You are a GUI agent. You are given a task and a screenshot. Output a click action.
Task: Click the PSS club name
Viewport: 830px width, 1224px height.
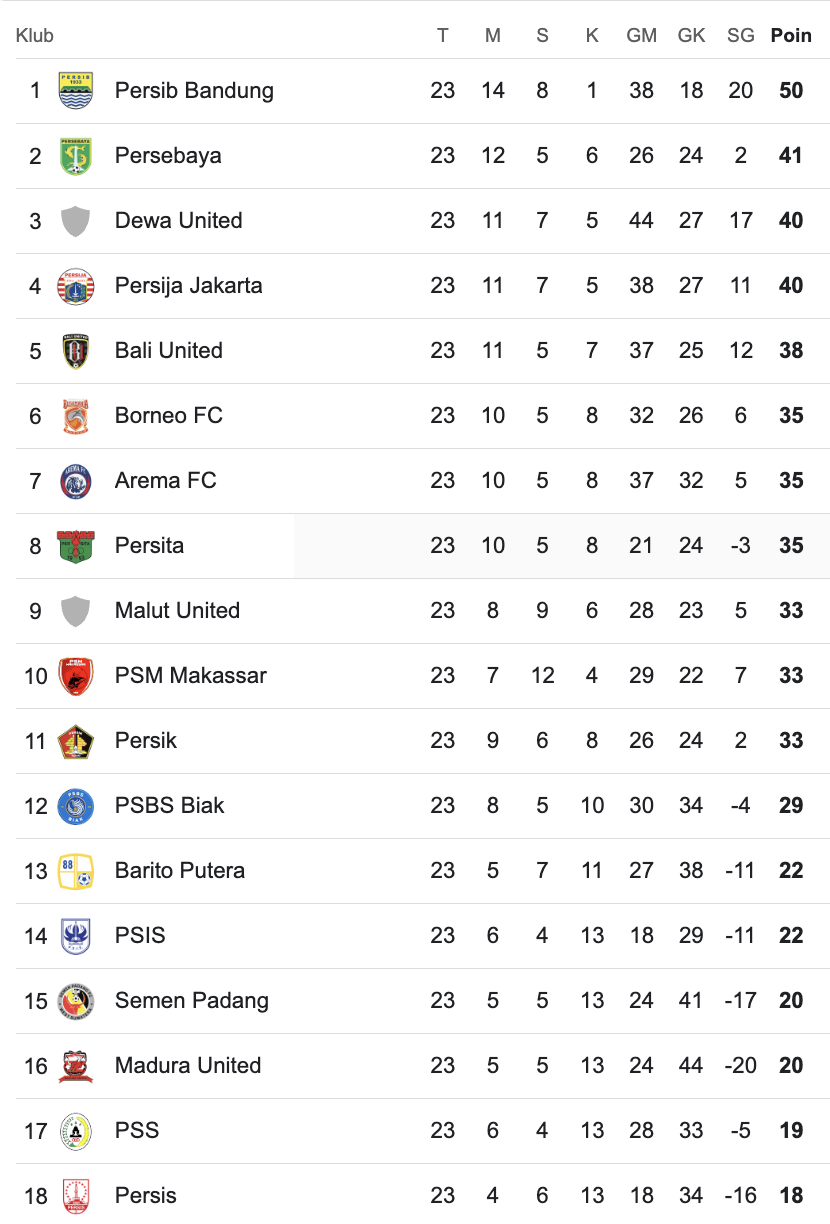[x=137, y=1131]
